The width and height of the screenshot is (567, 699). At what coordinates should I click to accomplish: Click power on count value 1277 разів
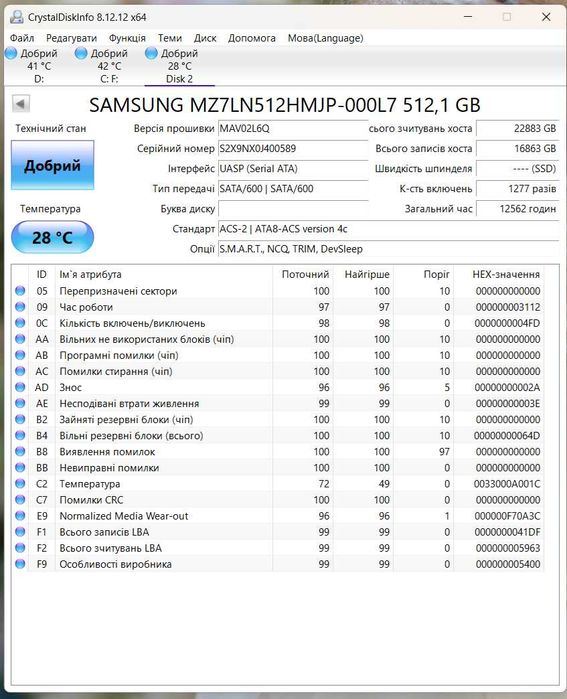518,189
